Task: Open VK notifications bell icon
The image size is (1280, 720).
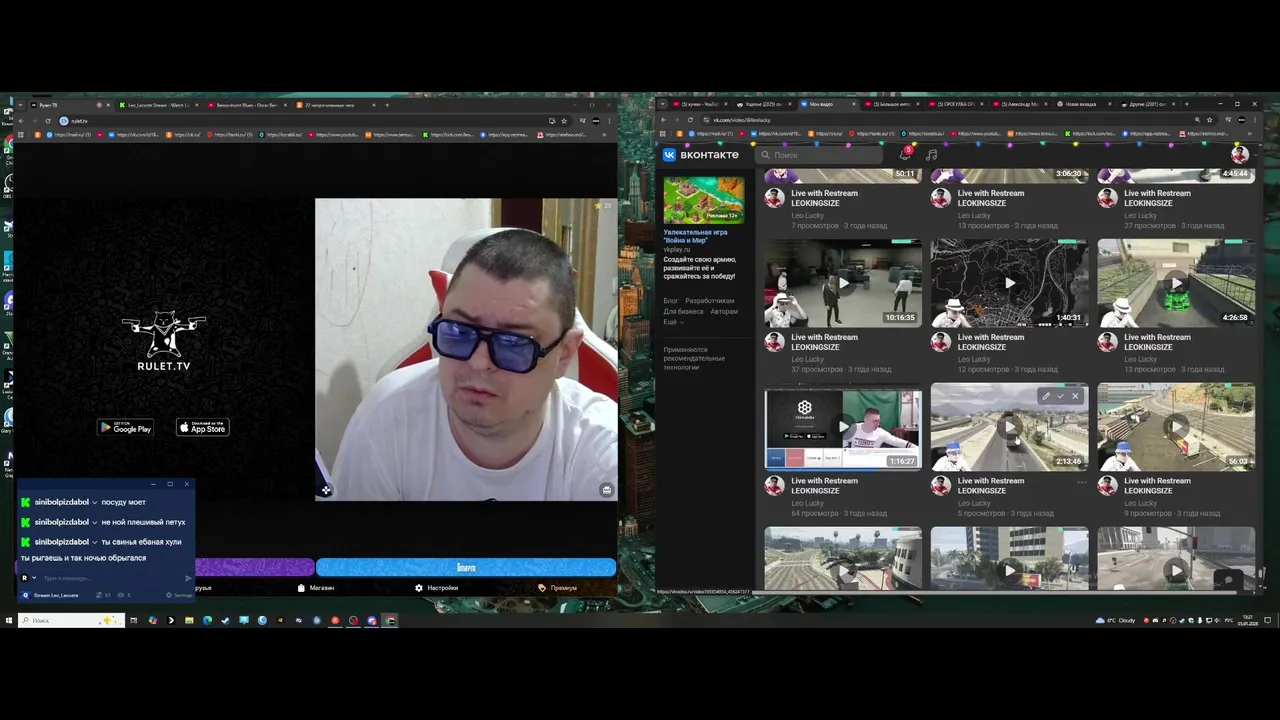Action: (905, 155)
